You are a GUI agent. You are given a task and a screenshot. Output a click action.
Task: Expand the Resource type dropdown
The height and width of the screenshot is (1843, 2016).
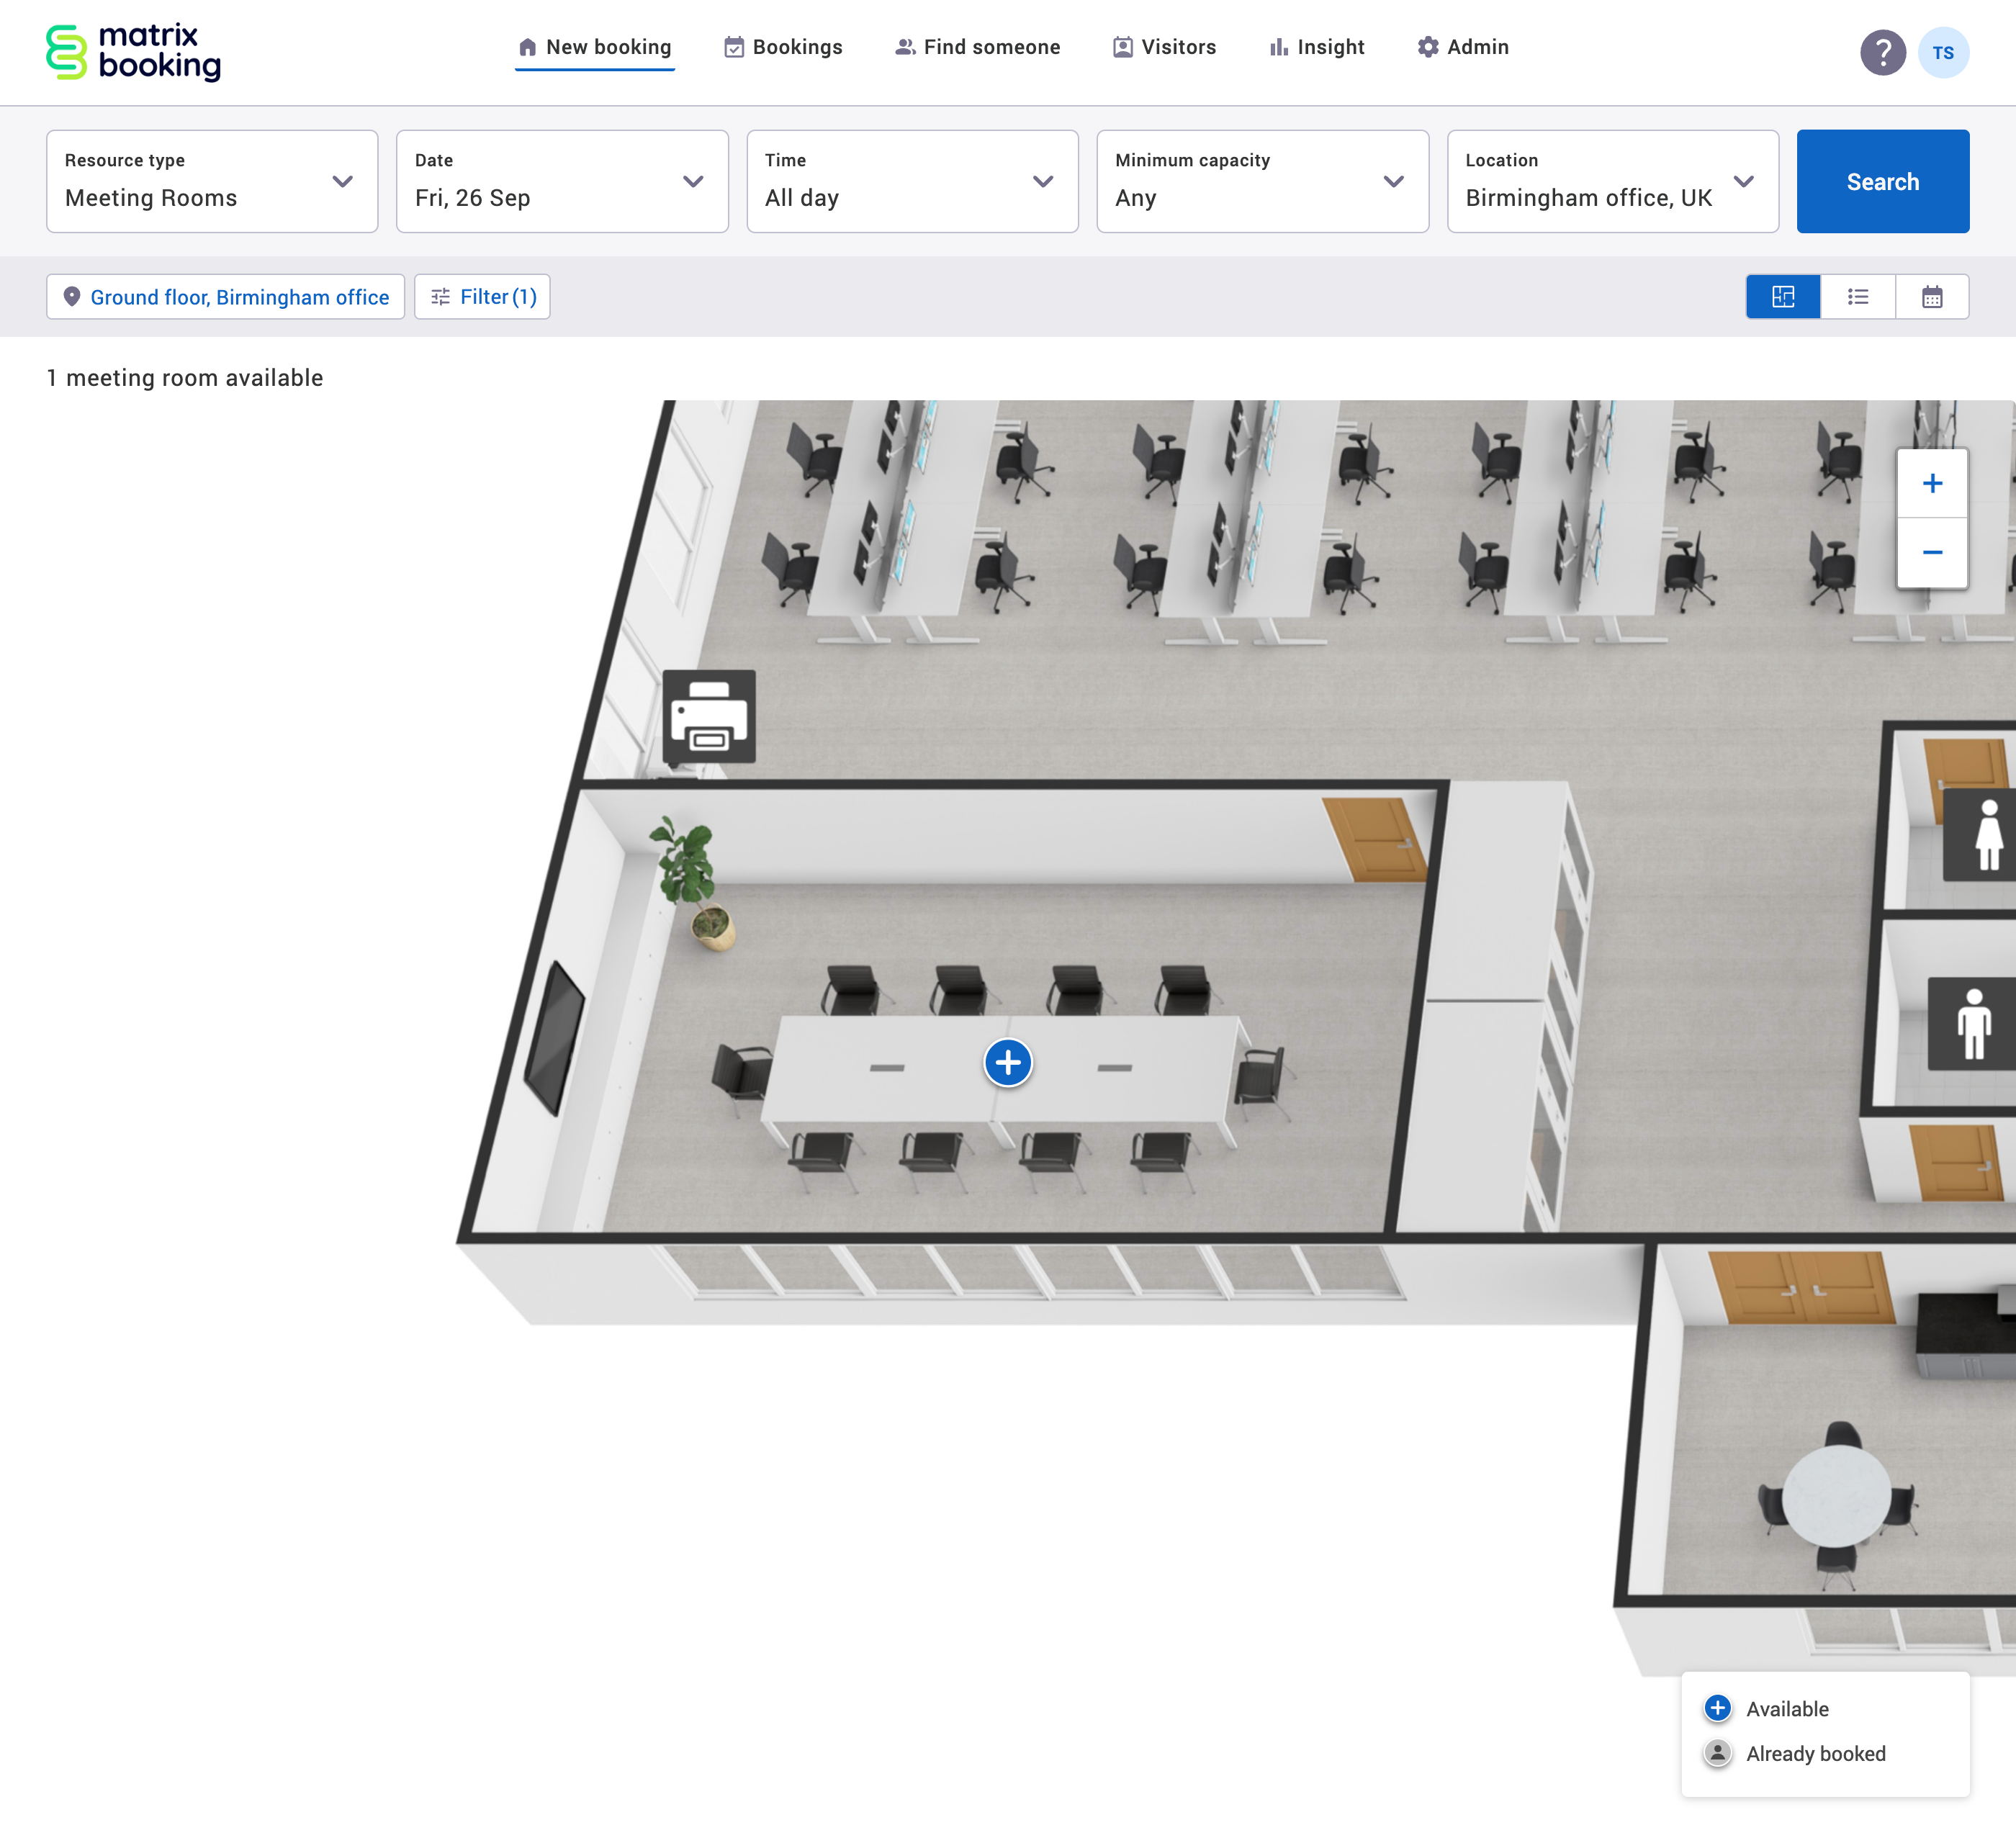(212, 181)
